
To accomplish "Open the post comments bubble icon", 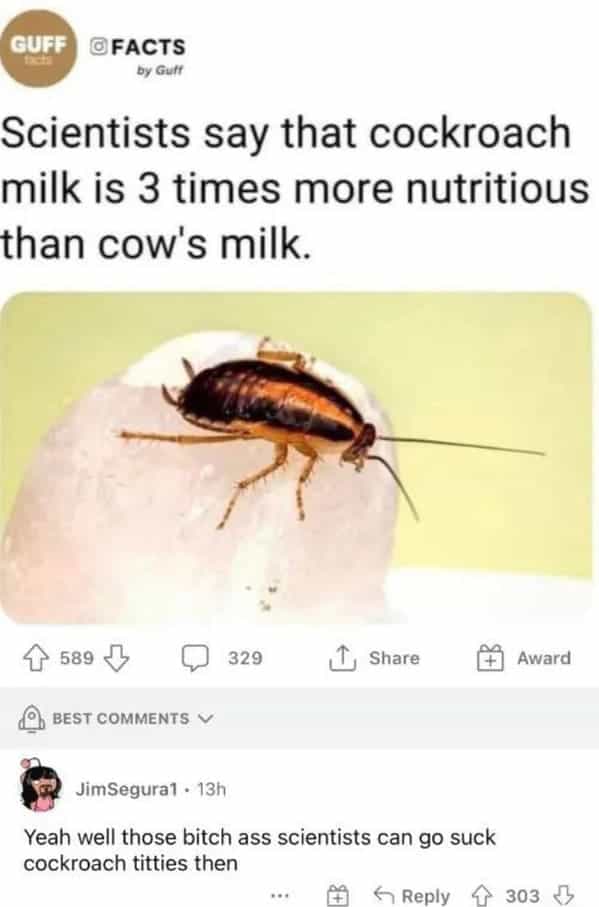I will [x=195, y=658].
